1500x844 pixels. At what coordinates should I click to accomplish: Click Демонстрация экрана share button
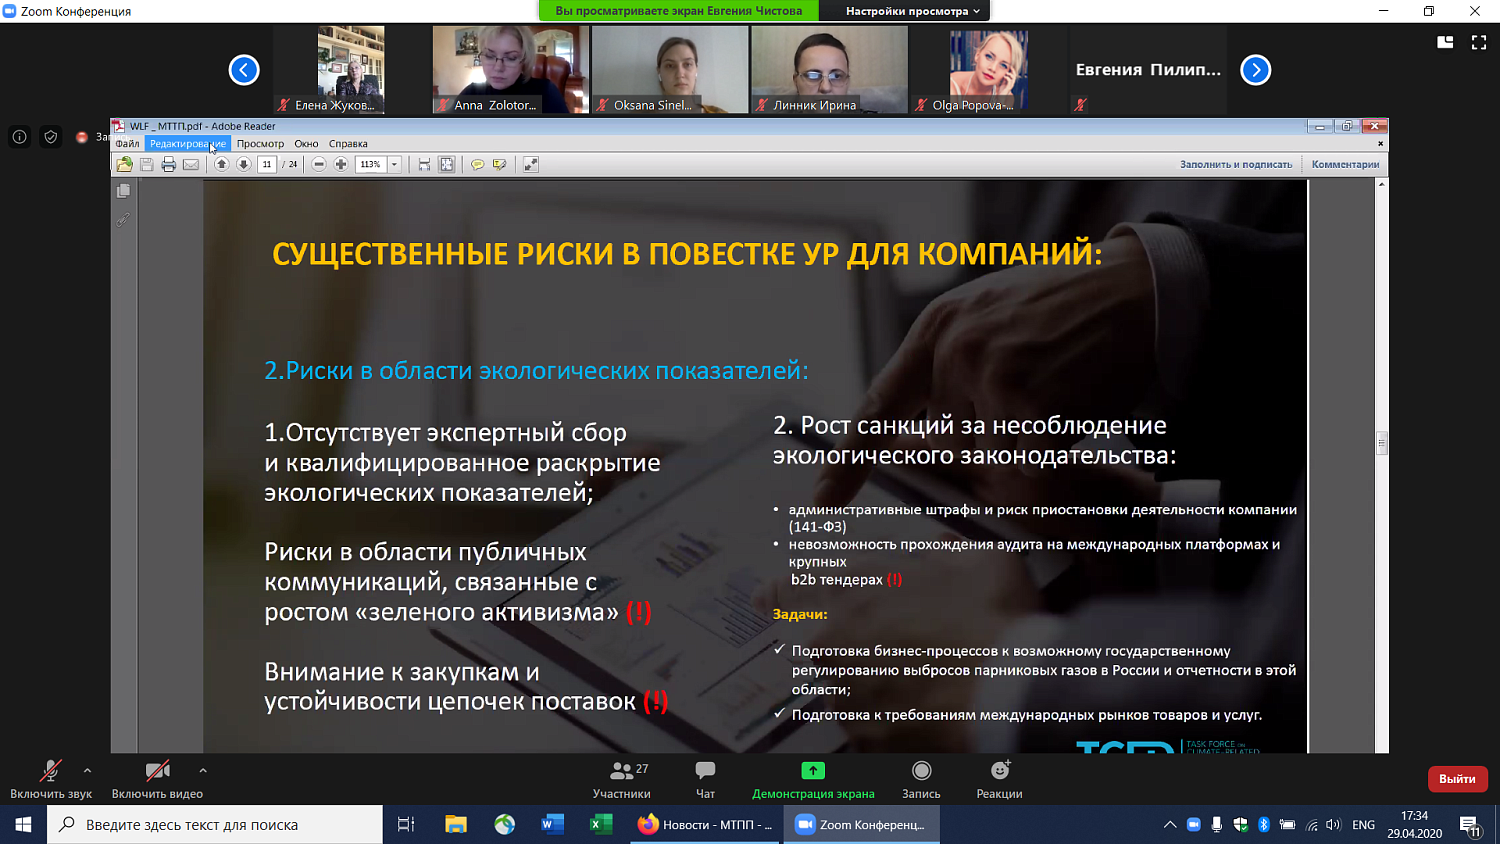click(813, 780)
